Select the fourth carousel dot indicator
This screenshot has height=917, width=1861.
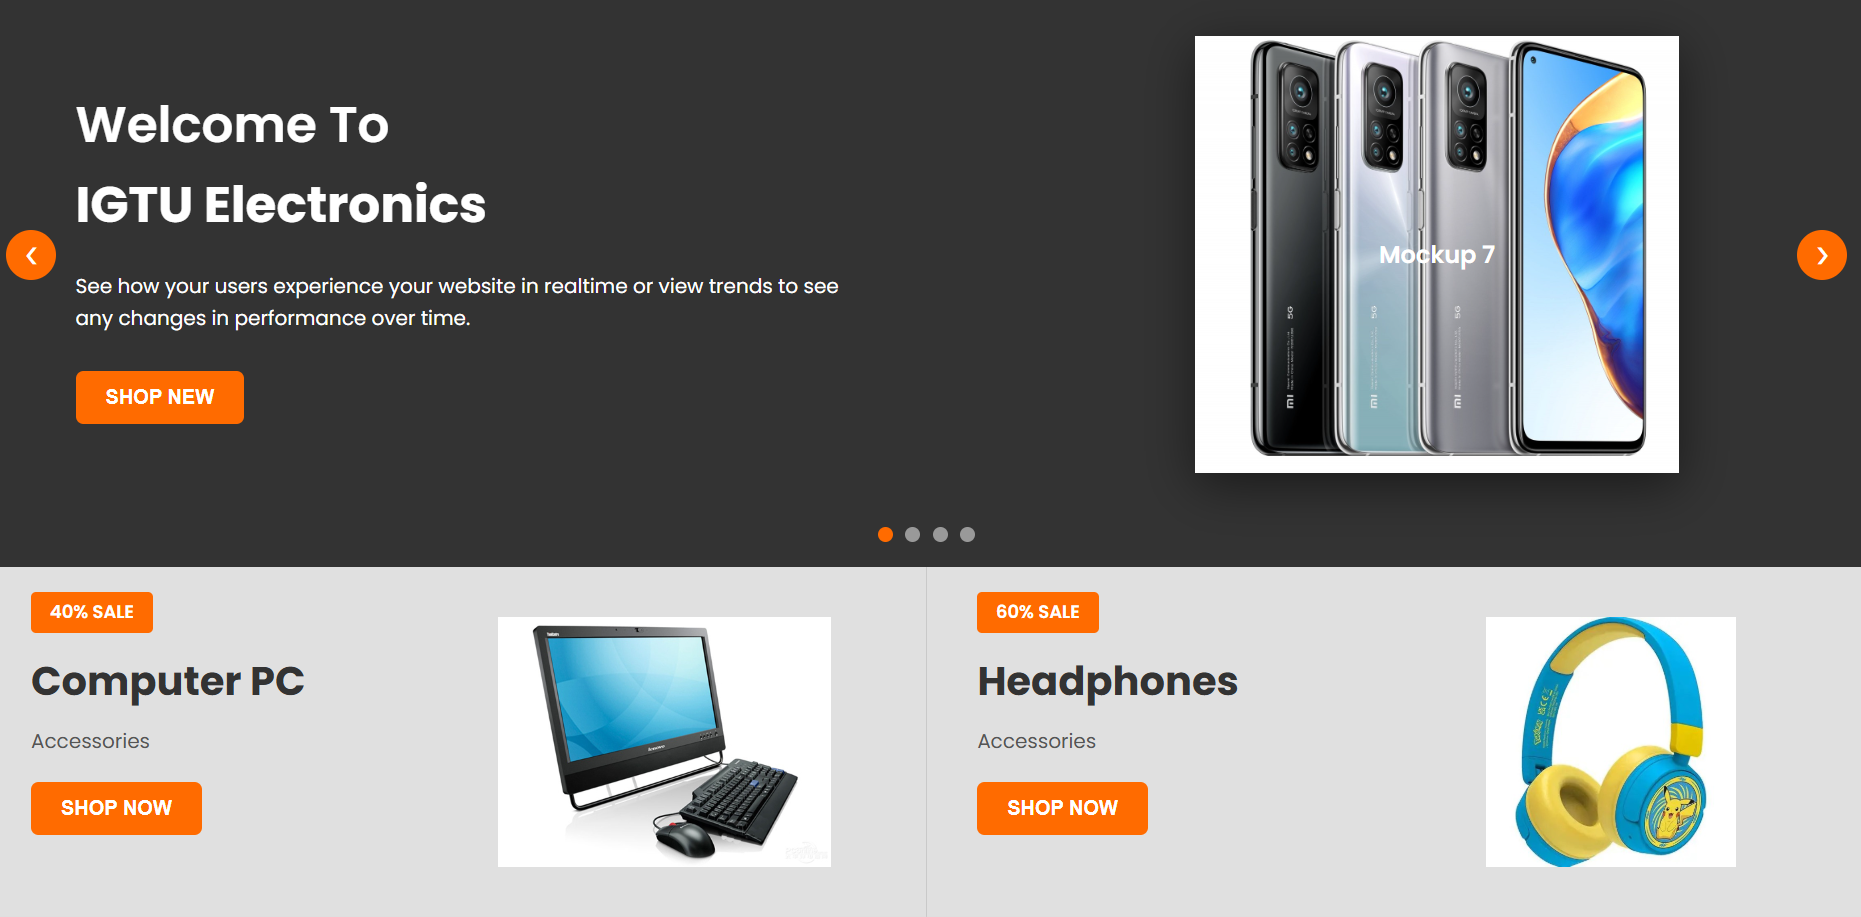tap(967, 534)
